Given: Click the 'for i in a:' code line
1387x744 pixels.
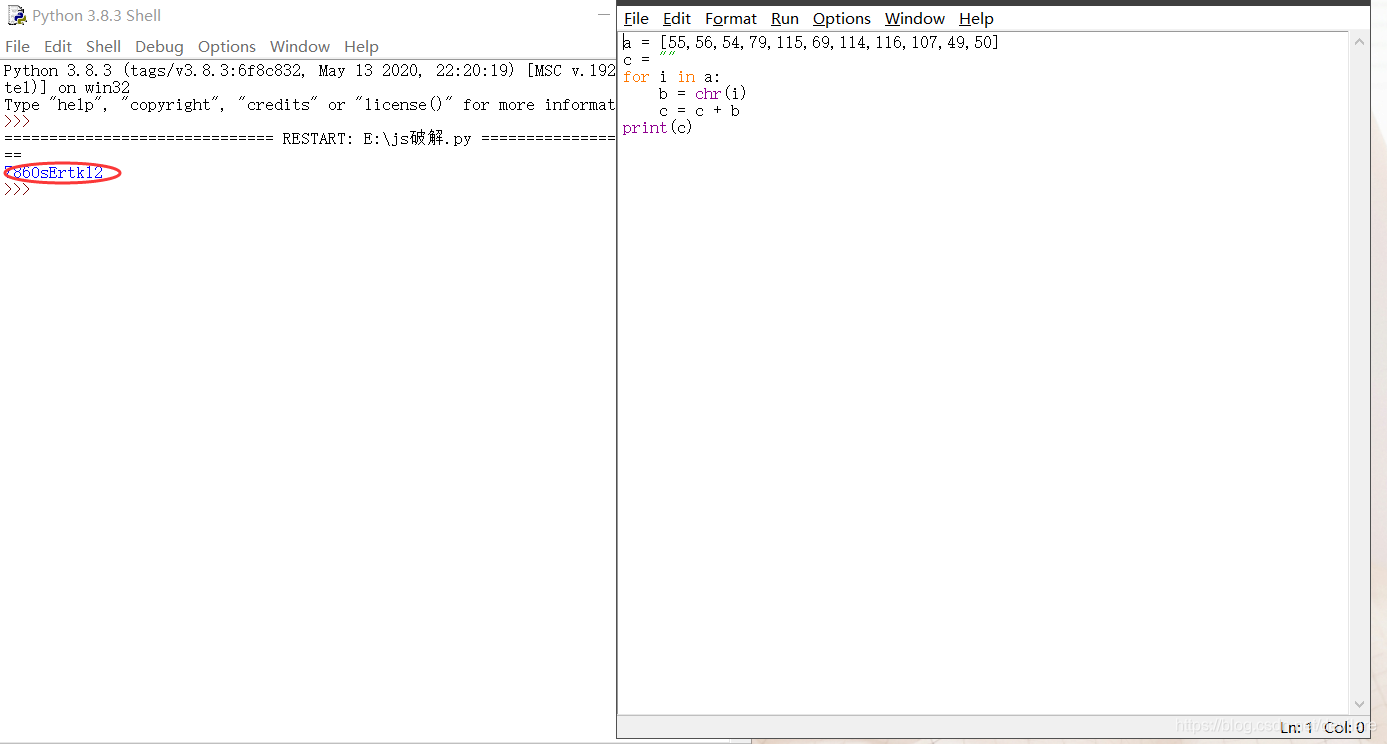Looking at the screenshot, I should click(671, 77).
